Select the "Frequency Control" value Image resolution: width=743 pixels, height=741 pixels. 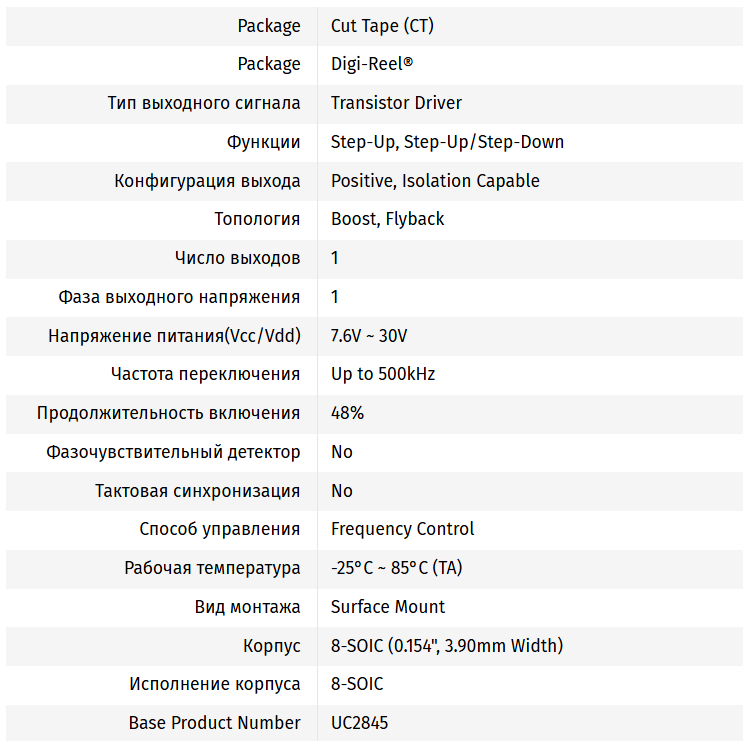click(402, 529)
